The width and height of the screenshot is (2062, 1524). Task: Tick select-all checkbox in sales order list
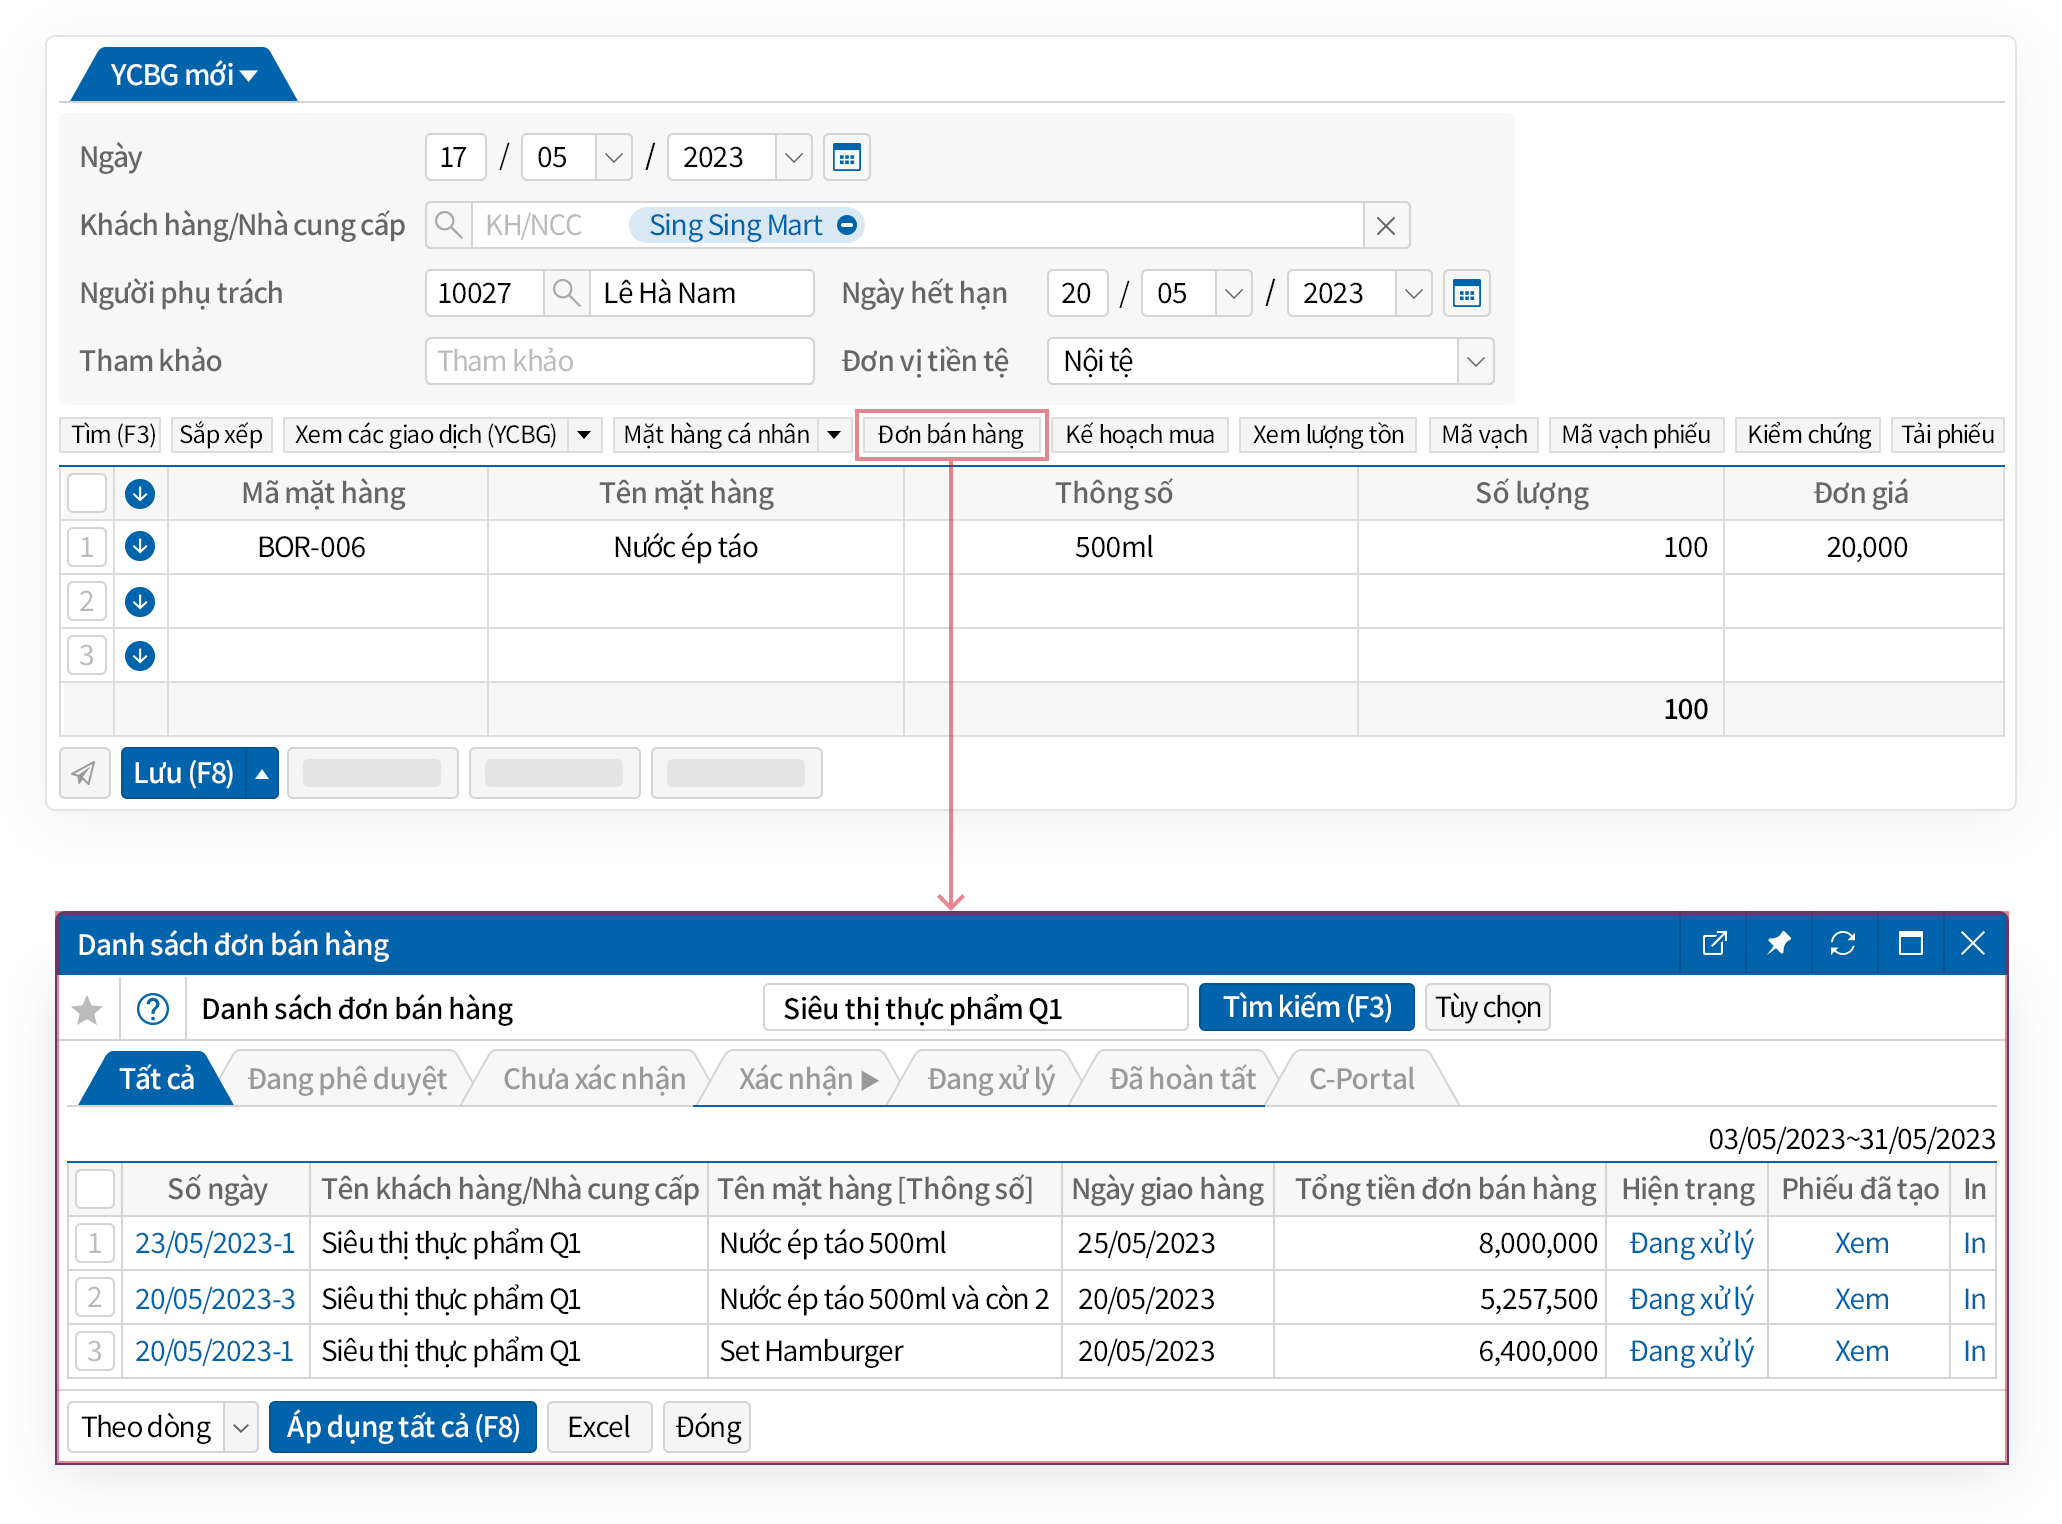pos(95,1189)
